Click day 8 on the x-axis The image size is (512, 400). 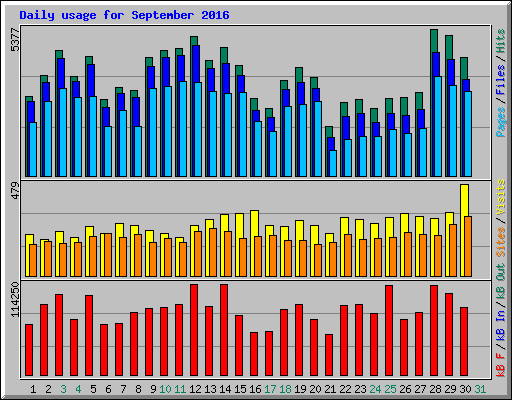pyautogui.click(x=138, y=389)
